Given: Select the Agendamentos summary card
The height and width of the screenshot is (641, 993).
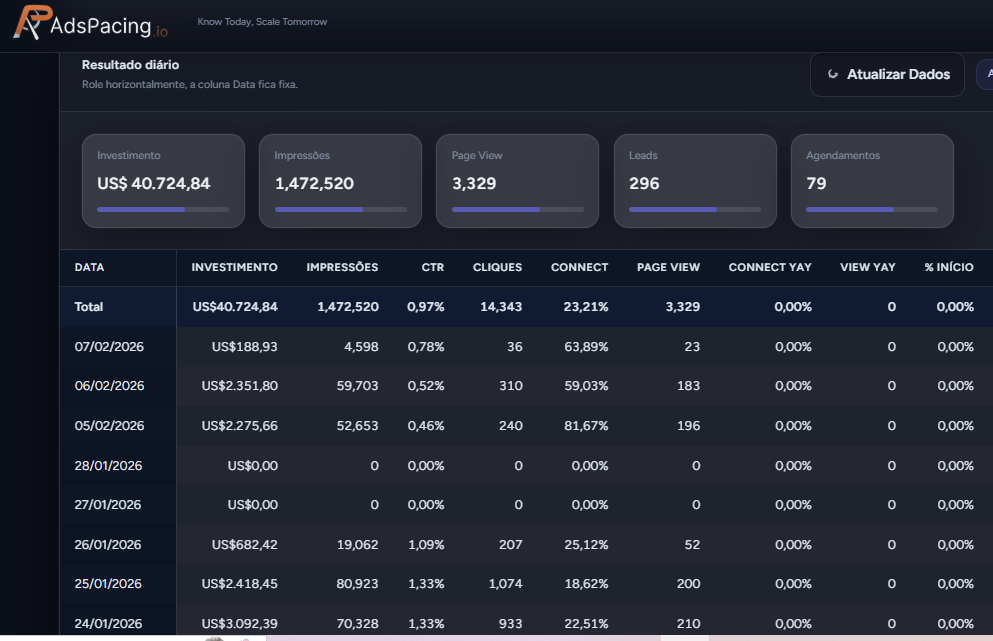Looking at the screenshot, I should pos(872,180).
